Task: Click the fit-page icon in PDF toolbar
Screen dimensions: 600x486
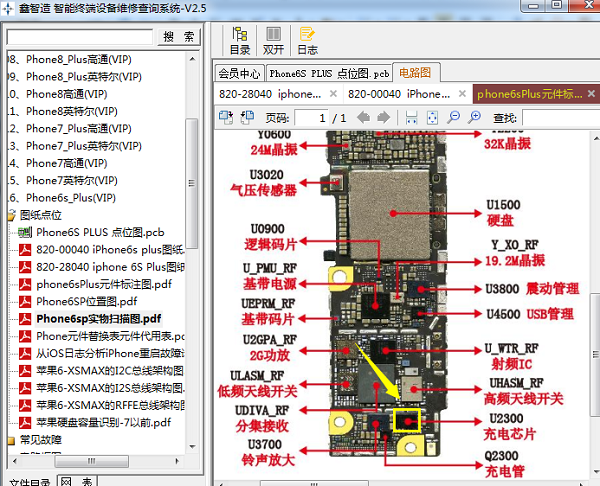Action: (x=432, y=117)
